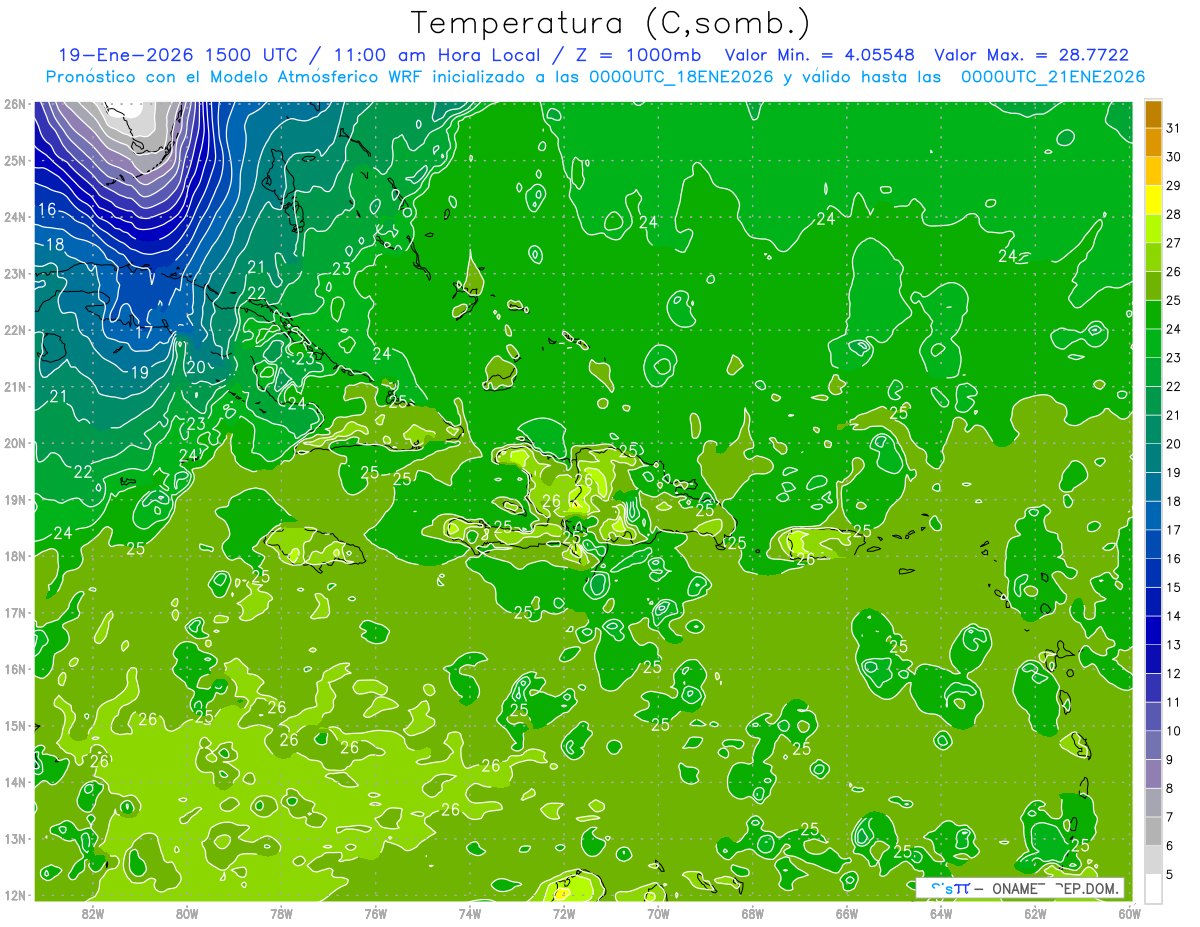Select the purple legend swatch between 9 and 10
1200x927 pixels.
tap(1153, 745)
